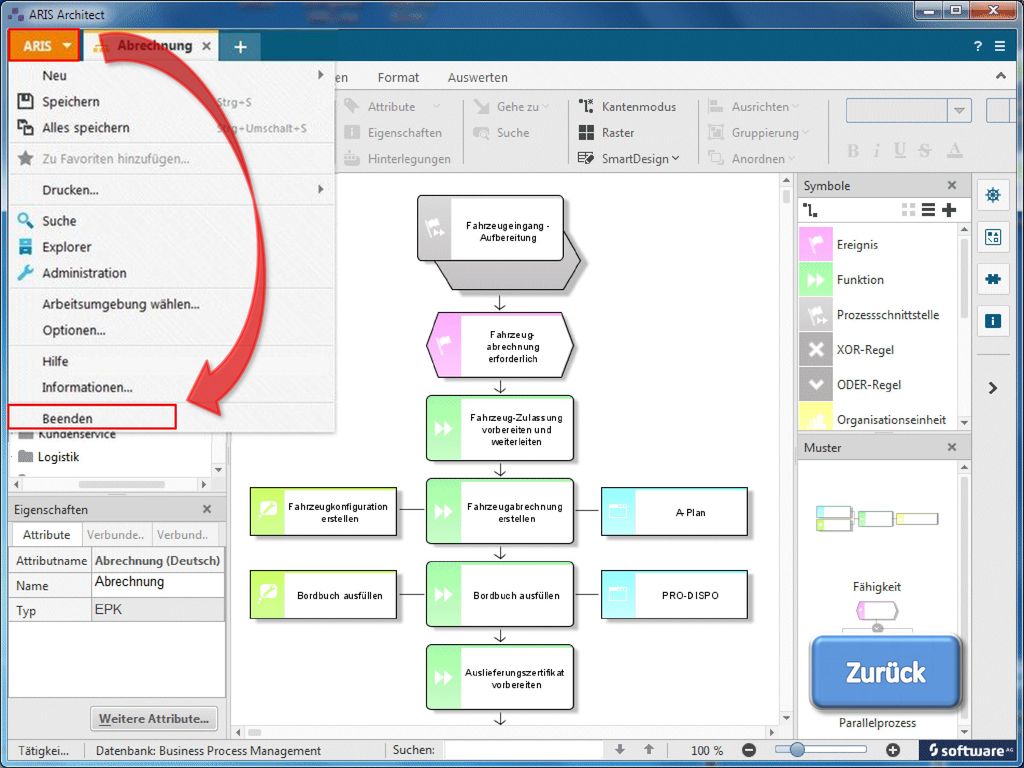Image resolution: width=1024 pixels, height=768 pixels.
Task: Expand the right sidebar chevron
Action: pos(993,388)
